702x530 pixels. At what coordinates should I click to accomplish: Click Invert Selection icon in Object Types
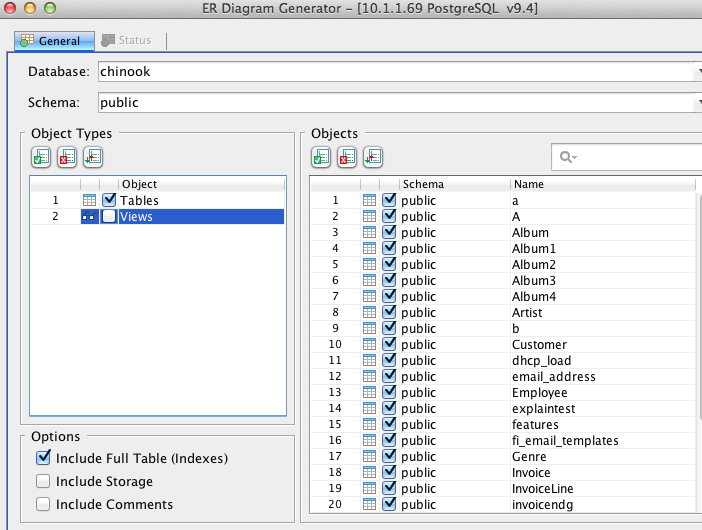[x=93, y=157]
